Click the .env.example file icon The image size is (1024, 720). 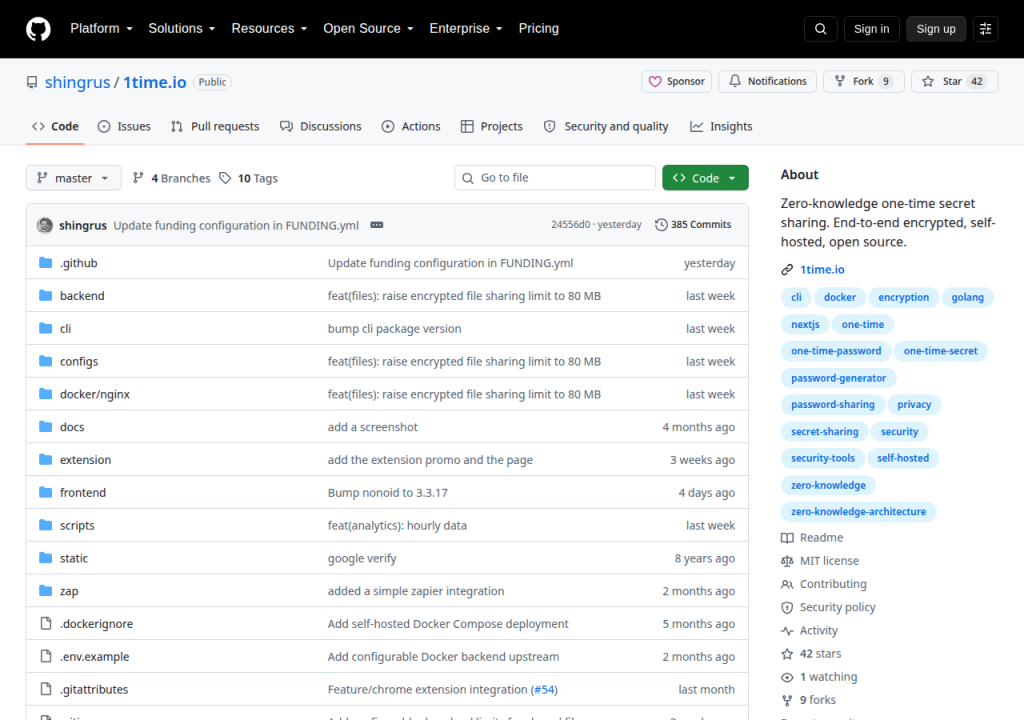click(x=46, y=656)
